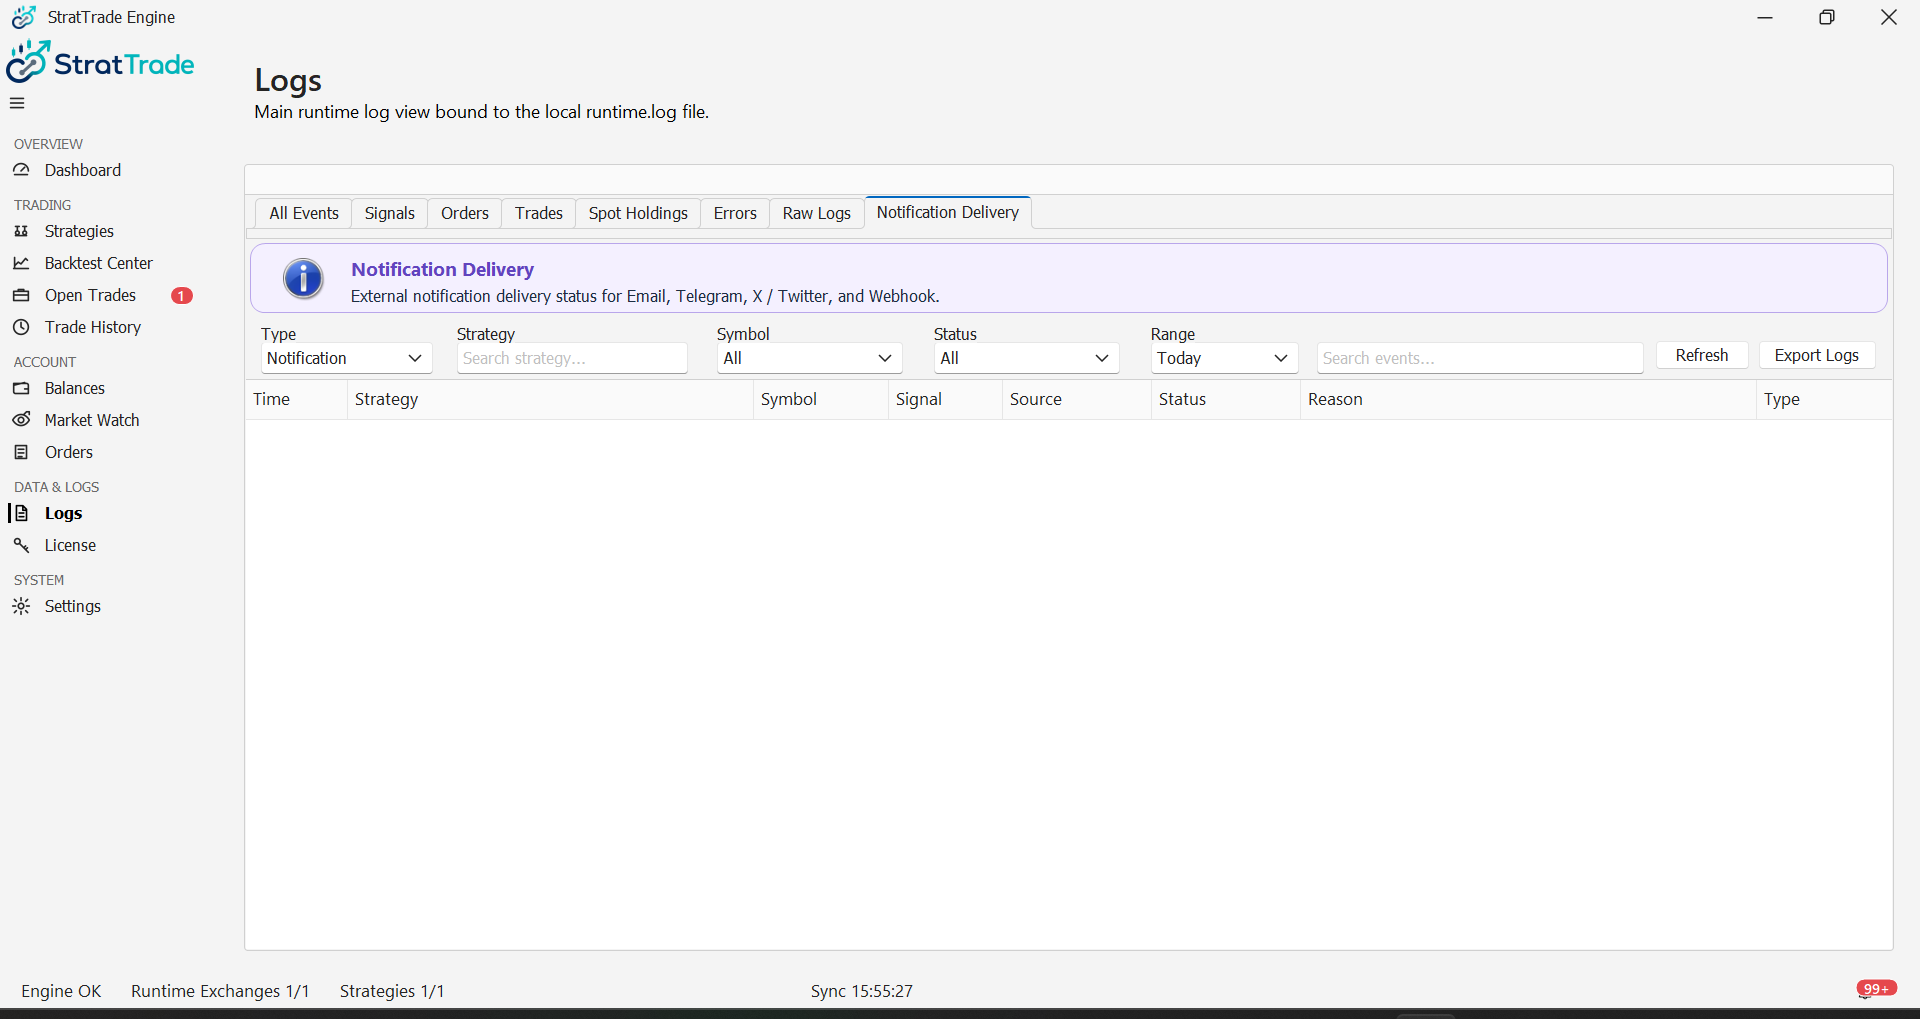Expand the Symbol filter dropdown
The image size is (1920, 1019).
tap(809, 358)
